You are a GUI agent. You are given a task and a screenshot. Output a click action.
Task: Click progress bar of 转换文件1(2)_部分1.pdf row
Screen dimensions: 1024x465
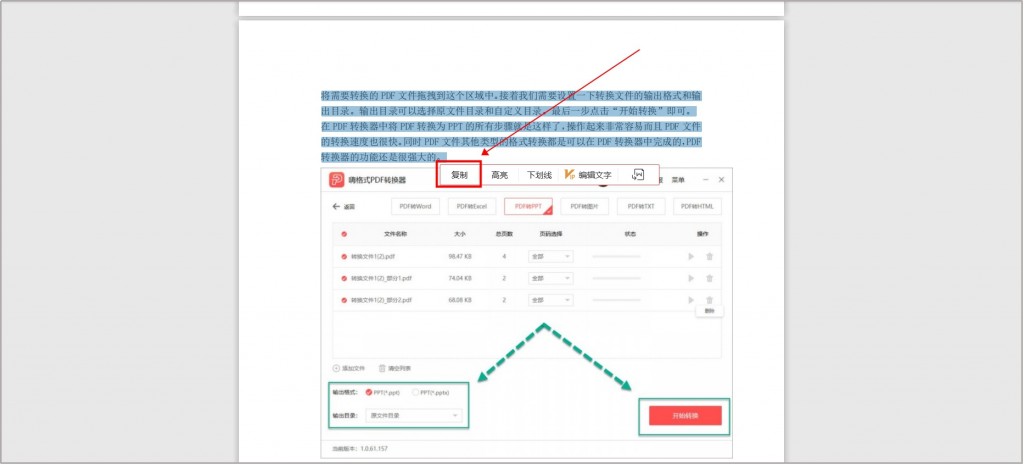pyautogui.click(x=616, y=278)
